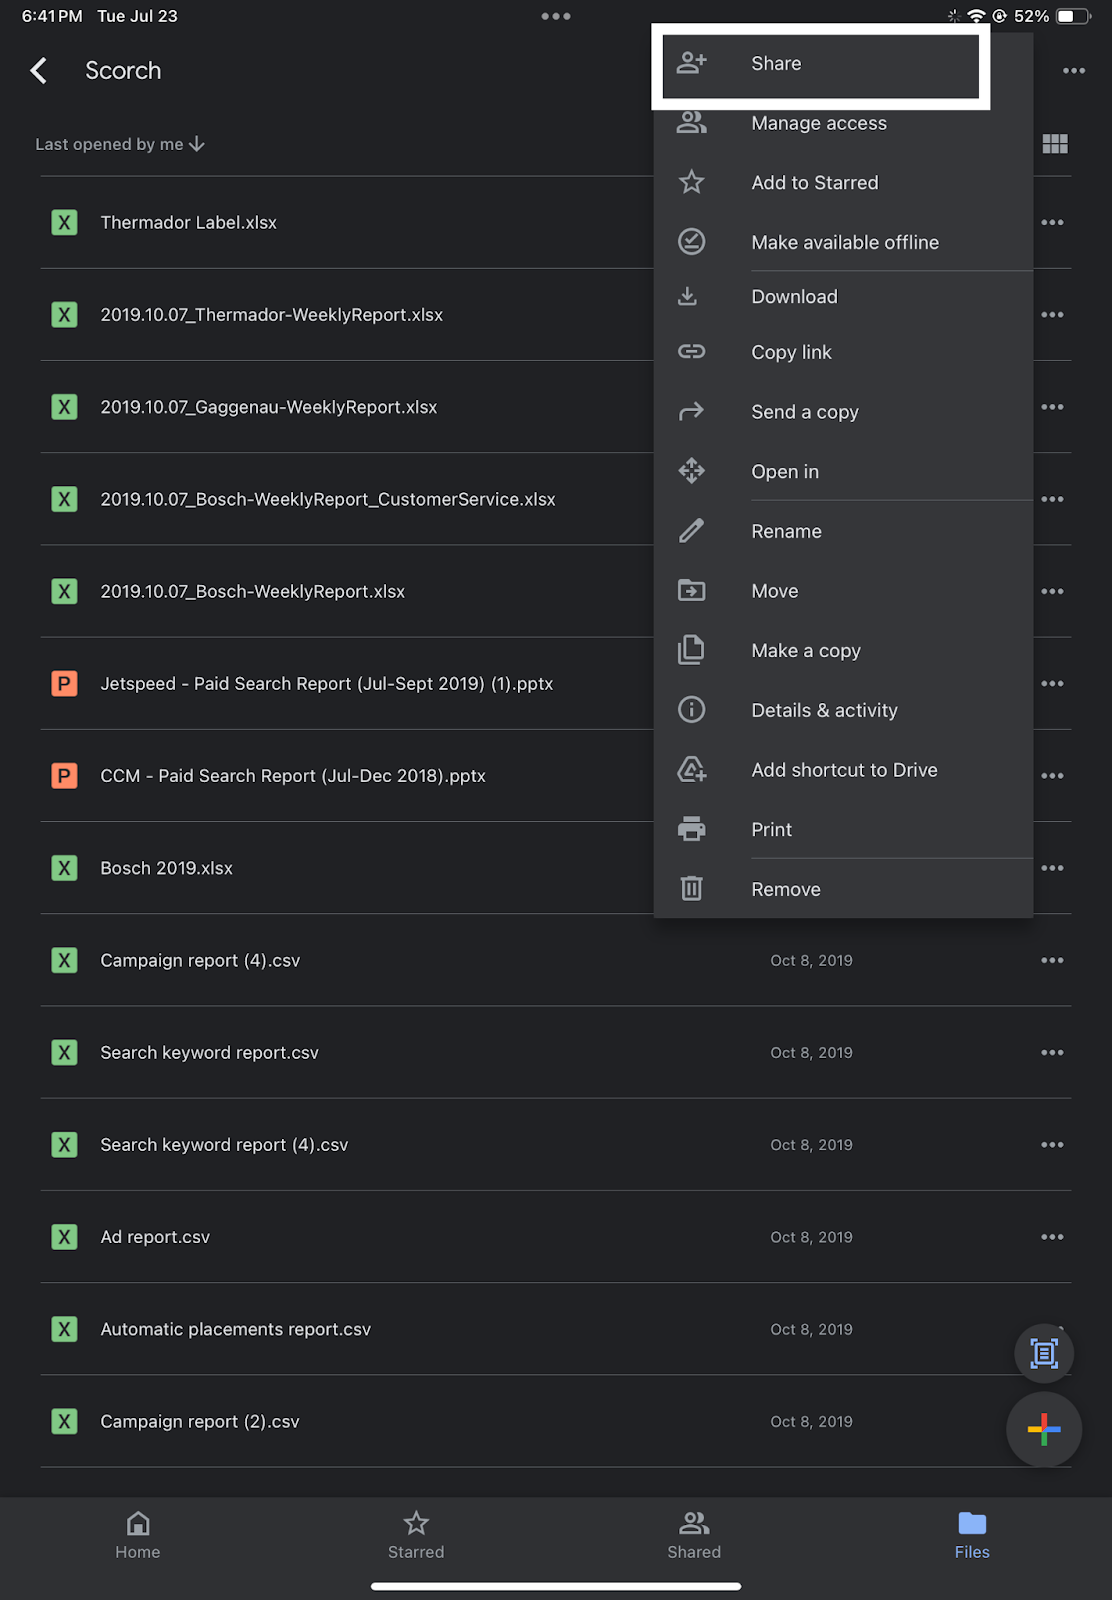The height and width of the screenshot is (1600, 1112).
Task: Select Make a copy
Action: (x=843, y=651)
